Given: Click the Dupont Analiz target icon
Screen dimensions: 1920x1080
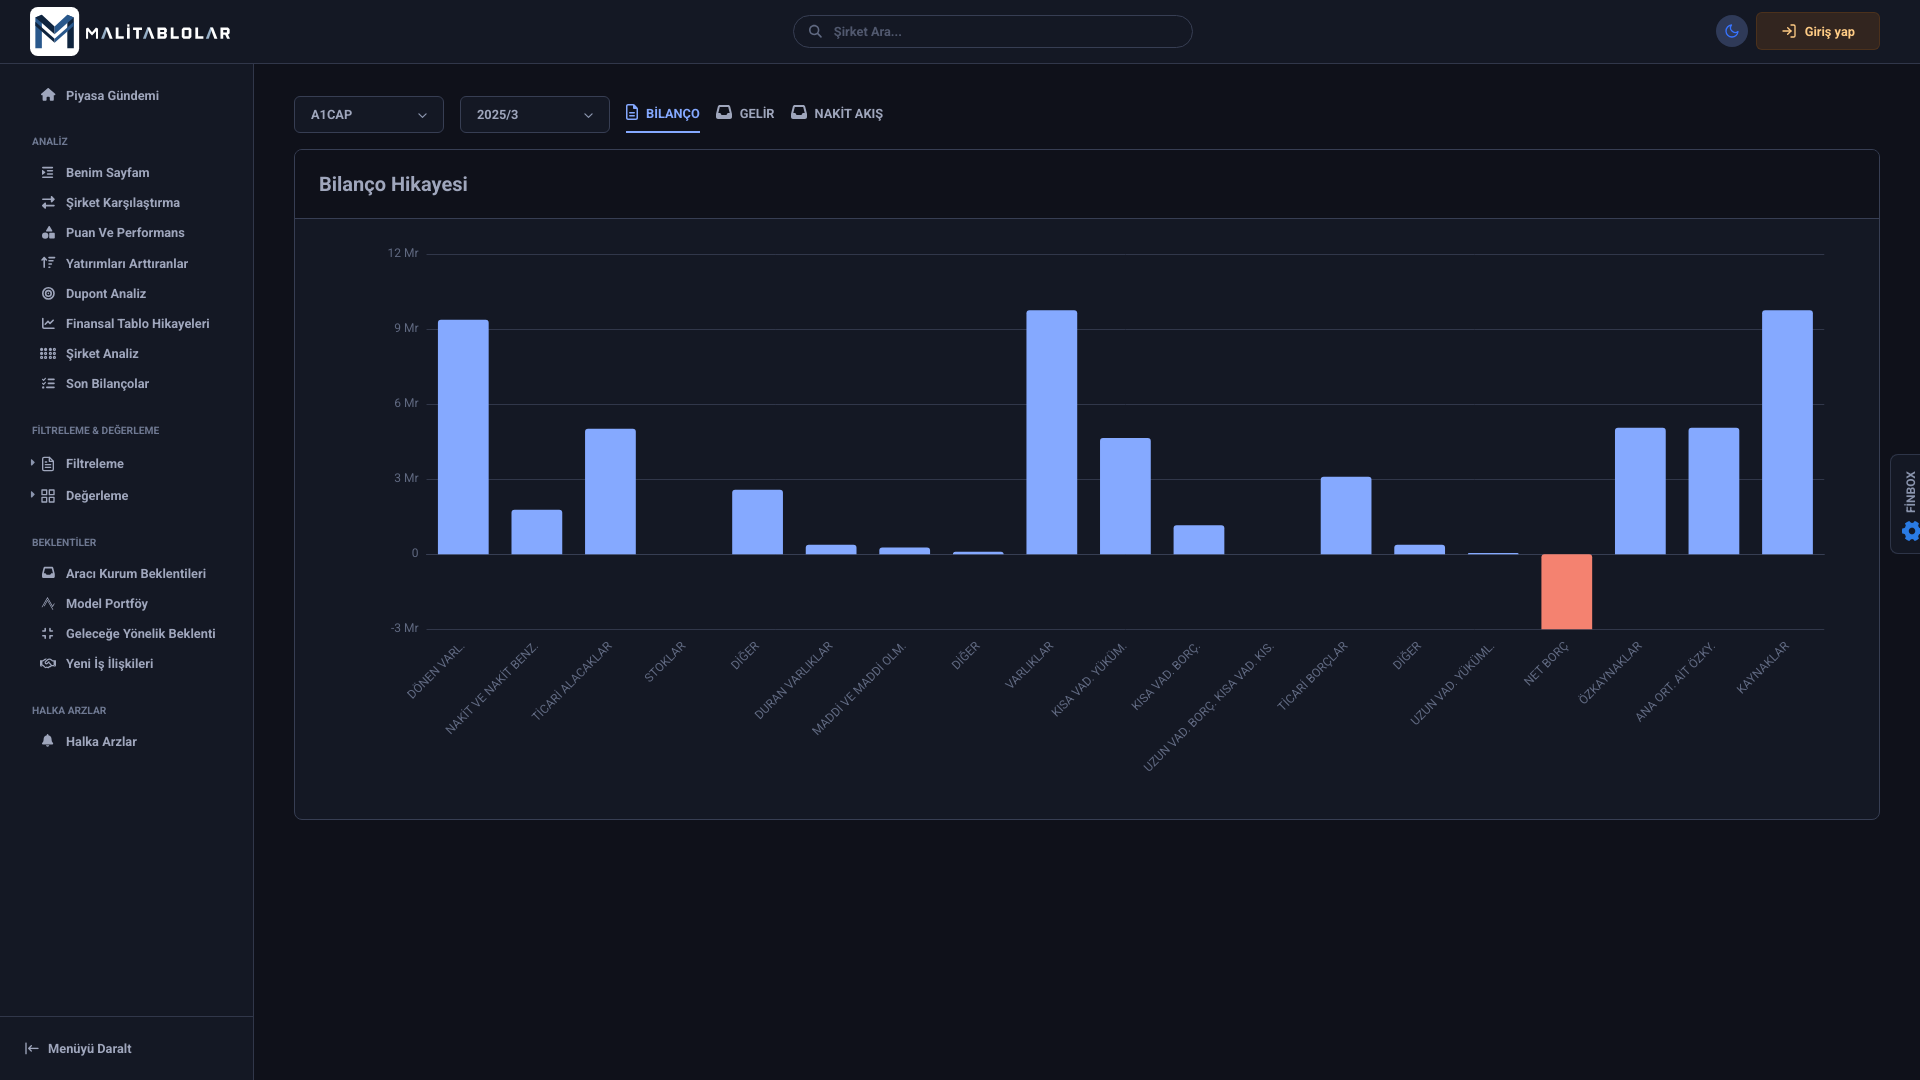Looking at the screenshot, I should coord(48,294).
